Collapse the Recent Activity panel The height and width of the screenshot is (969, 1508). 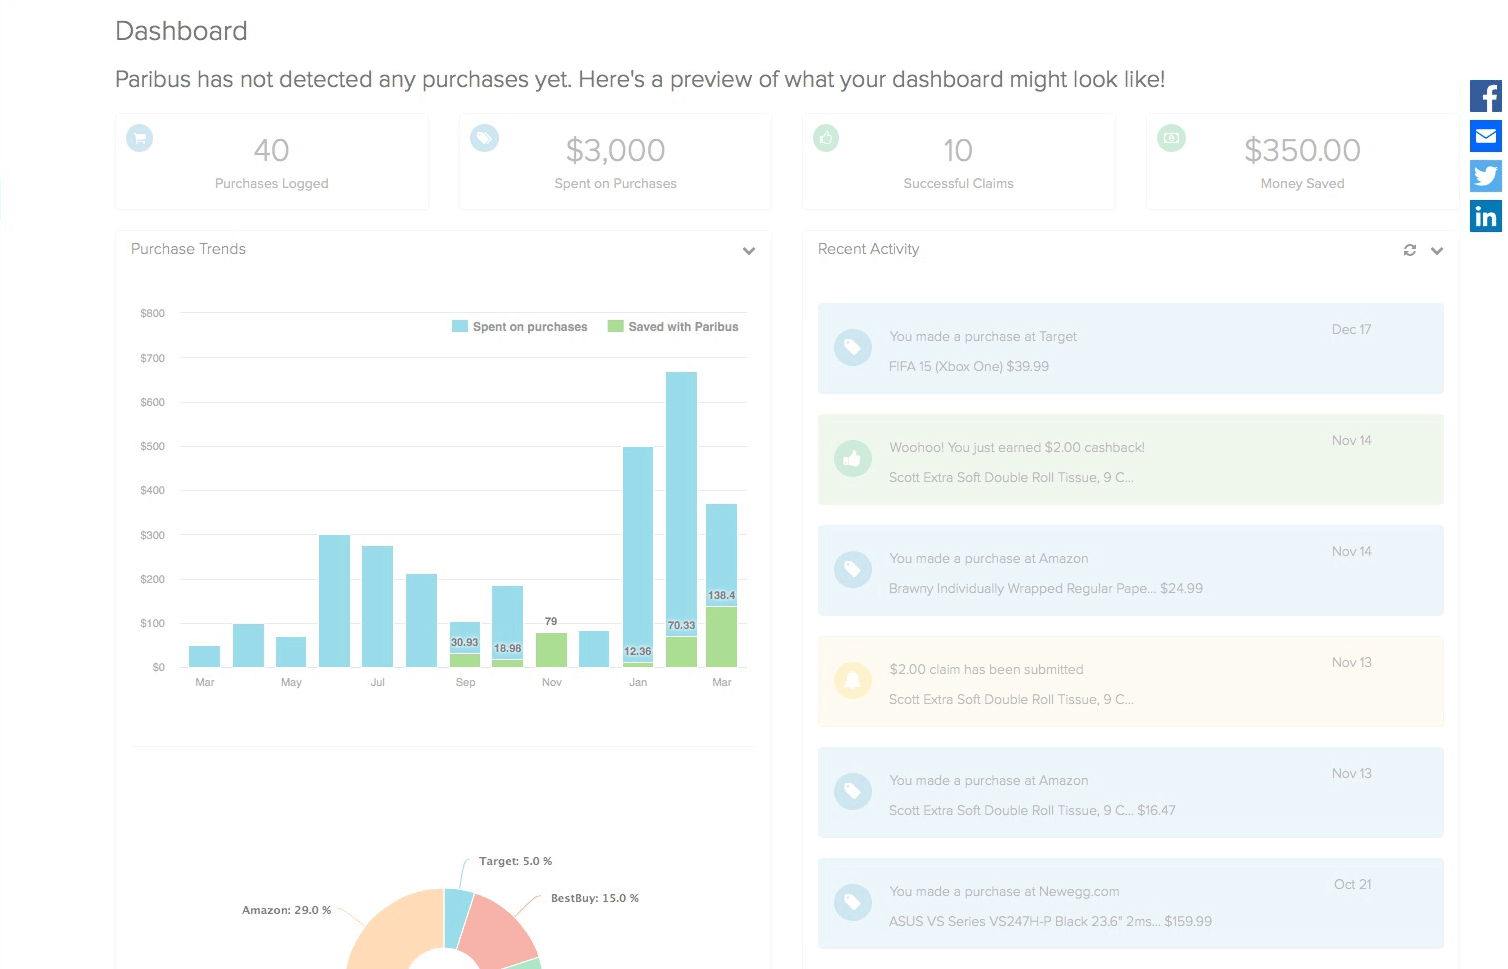point(1437,251)
